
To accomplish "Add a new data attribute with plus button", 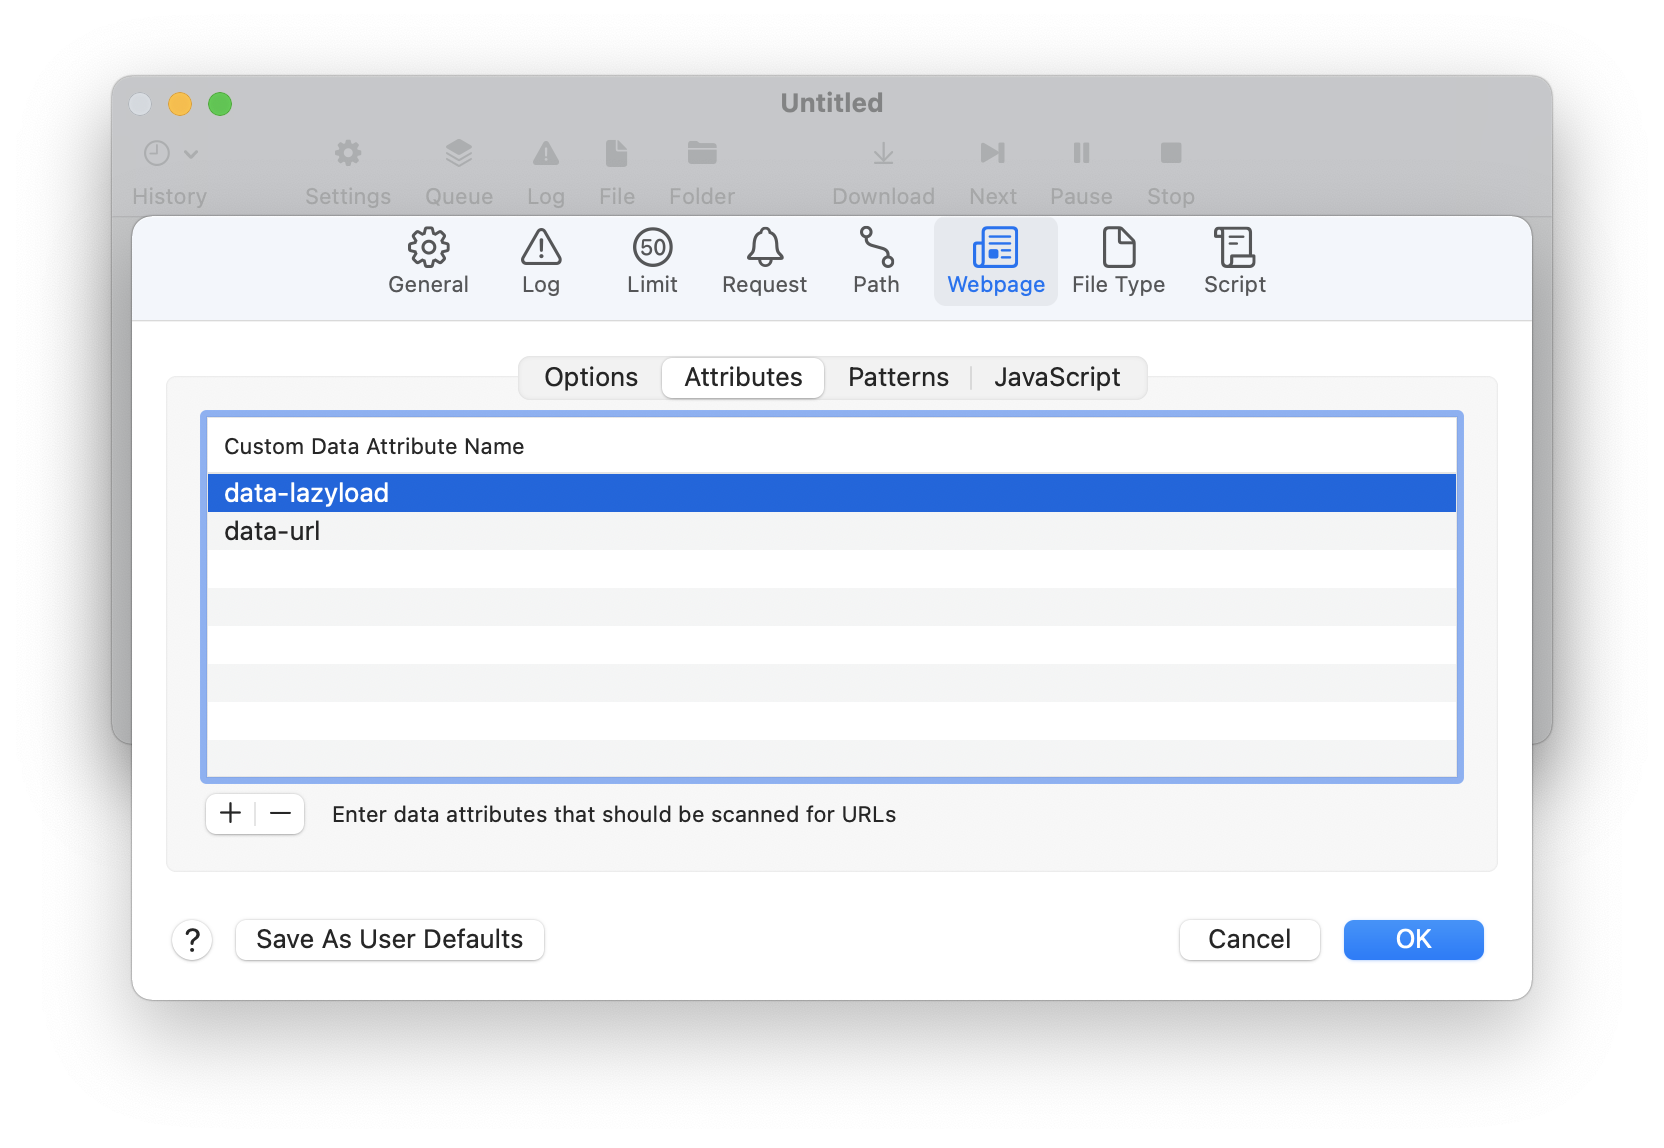I will click(x=229, y=813).
